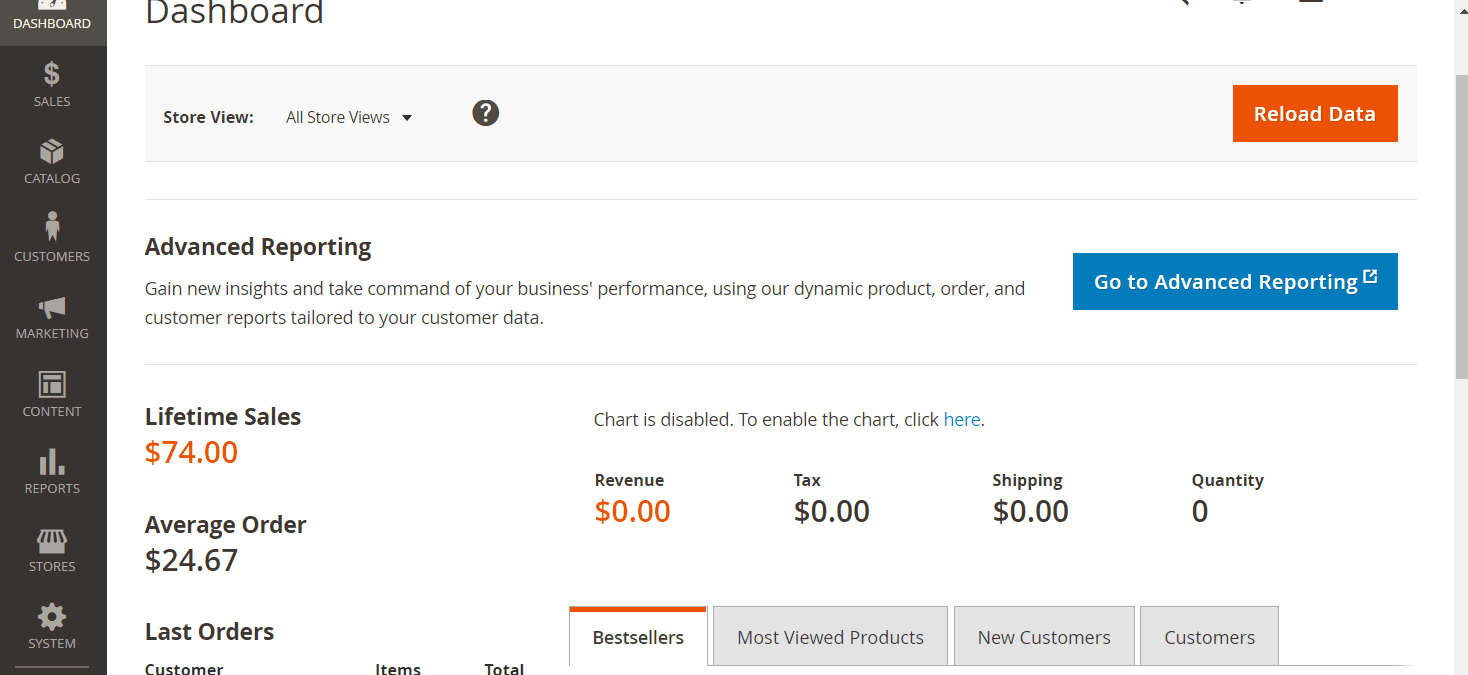Viewport: 1468px width, 675px height.
Task: Click the 'here' link to enable chart
Action: click(961, 420)
